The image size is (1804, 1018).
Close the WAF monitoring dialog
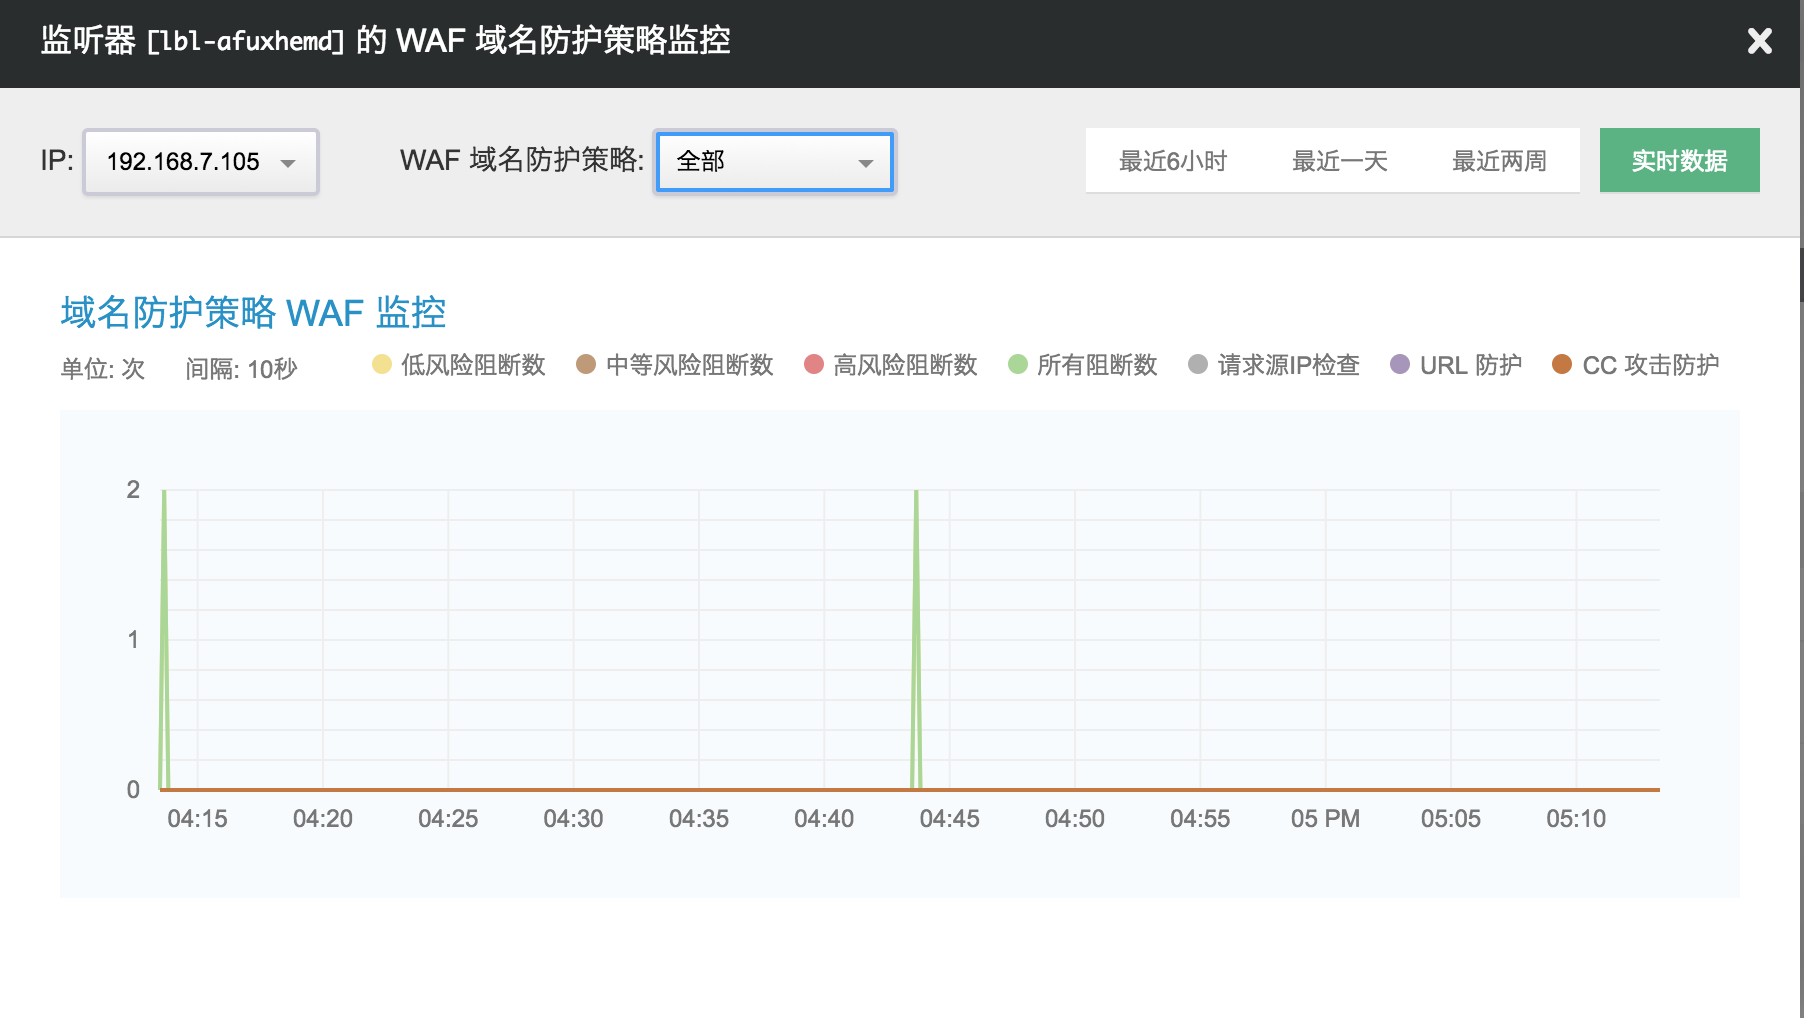pos(1759,41)
